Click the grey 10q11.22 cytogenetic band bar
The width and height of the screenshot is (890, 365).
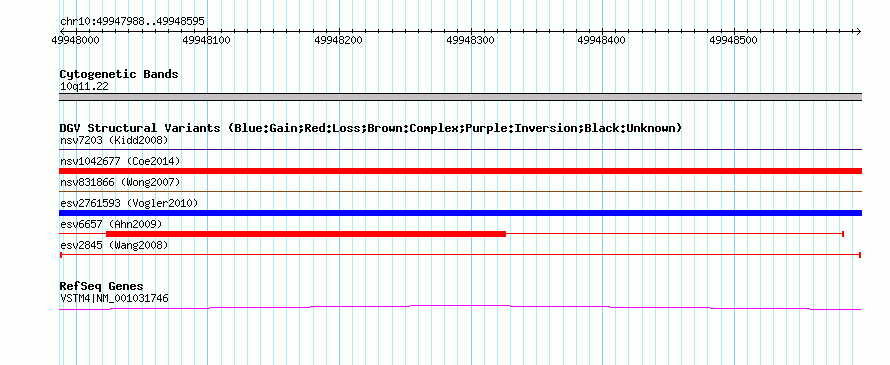[x=460, y=97]
